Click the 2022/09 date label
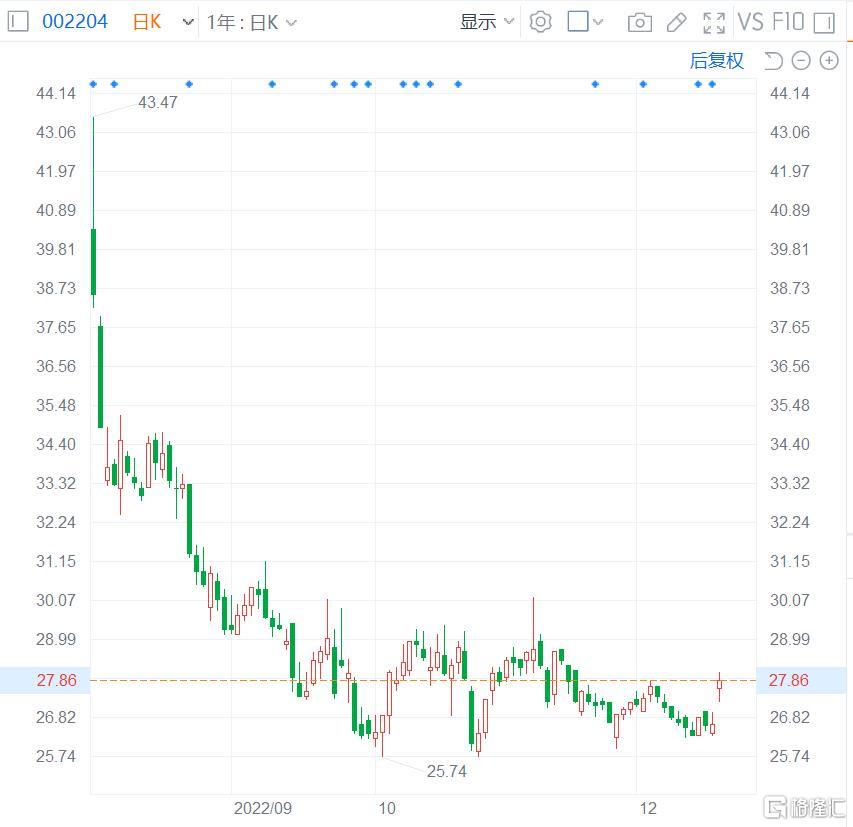 263,809
